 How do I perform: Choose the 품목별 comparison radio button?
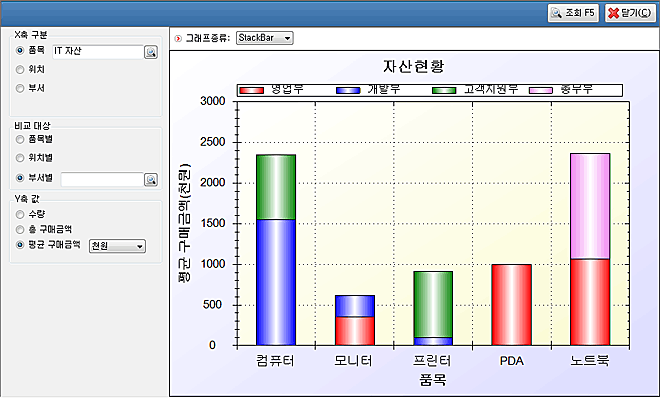(20, 139)
